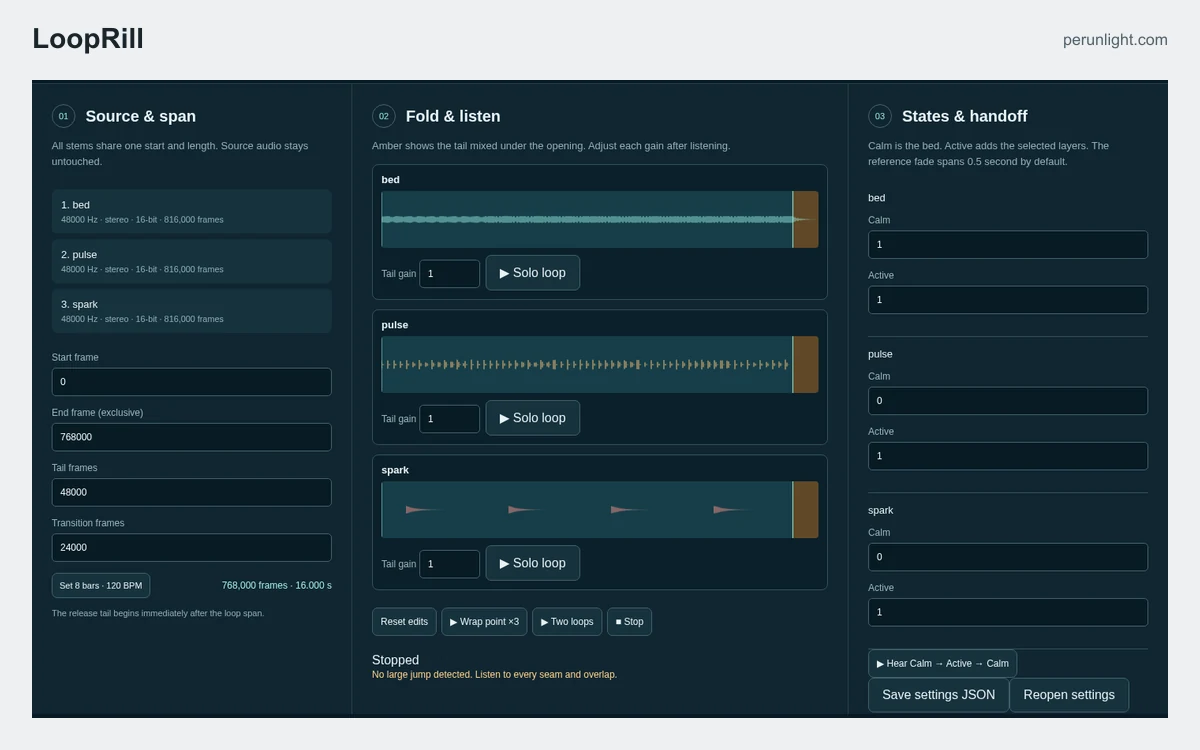Click the '768,000 frames · 16.000 s' readout

(x=277, y=586)
